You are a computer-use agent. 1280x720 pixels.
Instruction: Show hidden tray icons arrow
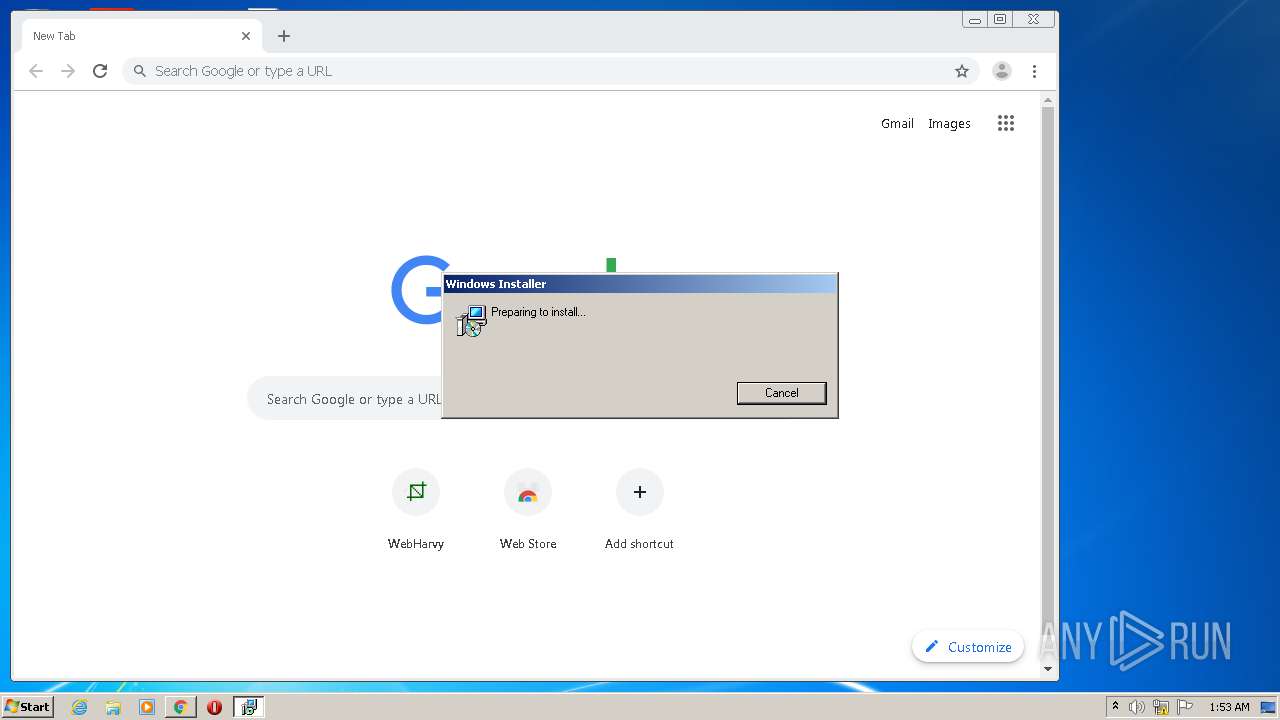[1115, 707]
